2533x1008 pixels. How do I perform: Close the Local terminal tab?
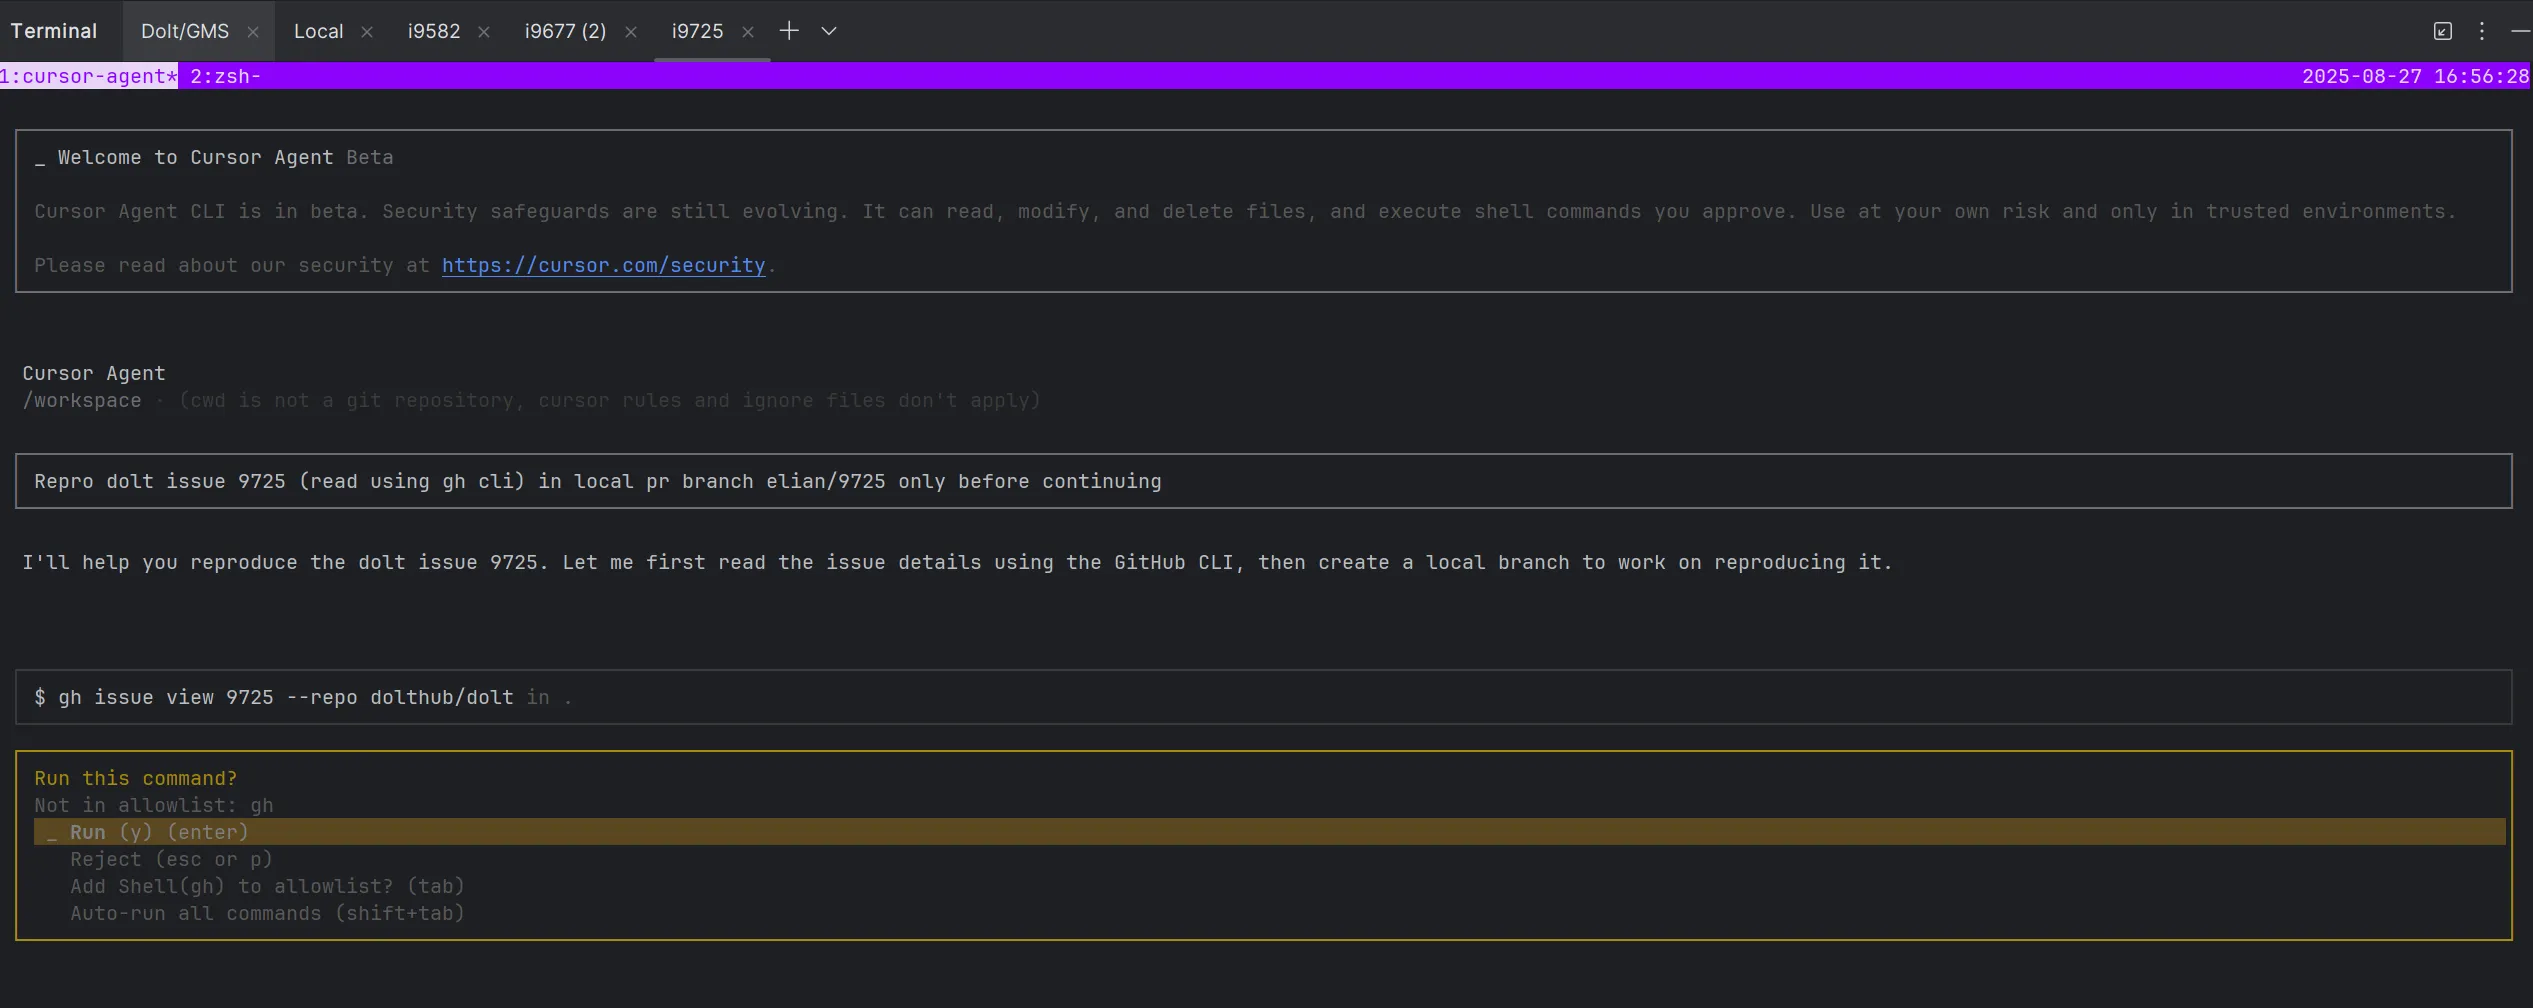367,32
